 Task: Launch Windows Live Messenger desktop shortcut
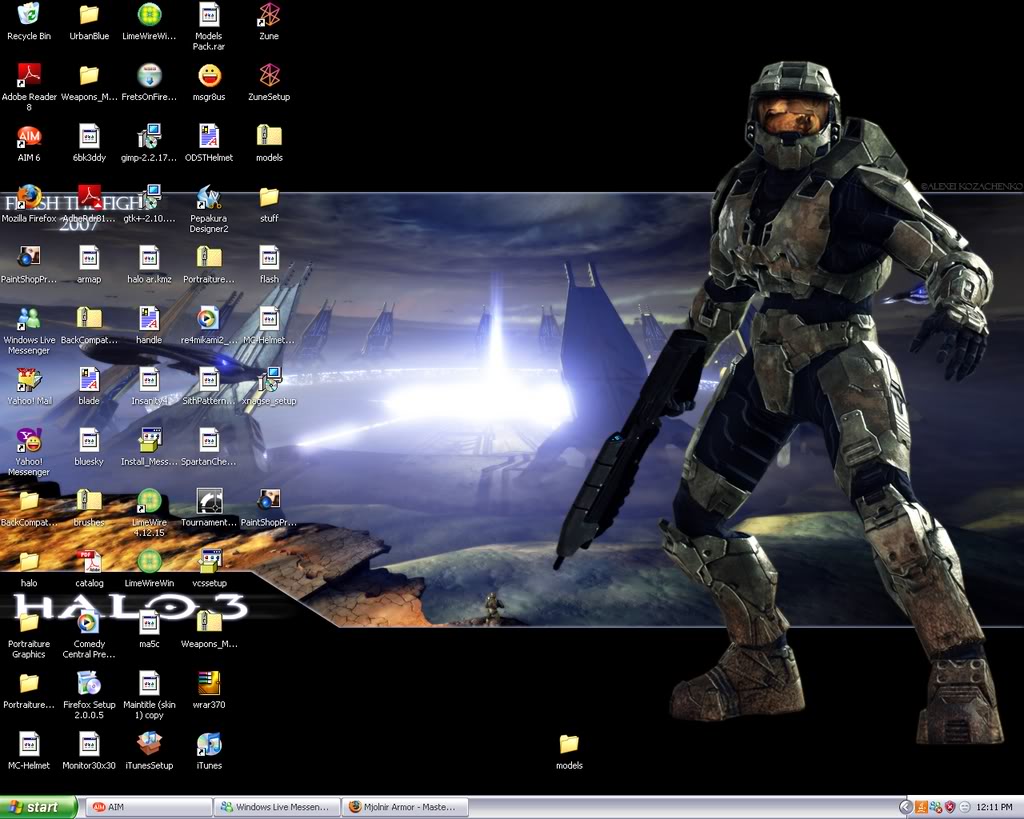tap(29, 319)
